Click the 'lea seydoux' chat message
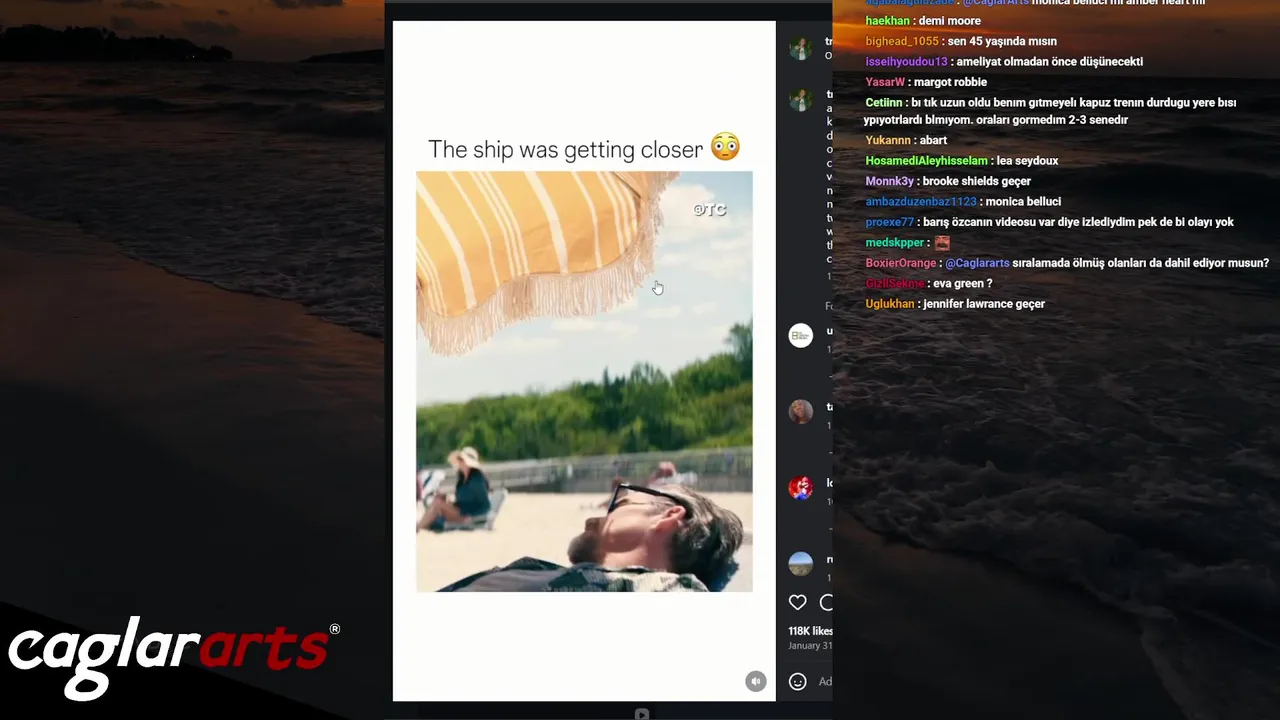This screenshot has width=1280, height=720. tap(1027, 161)
